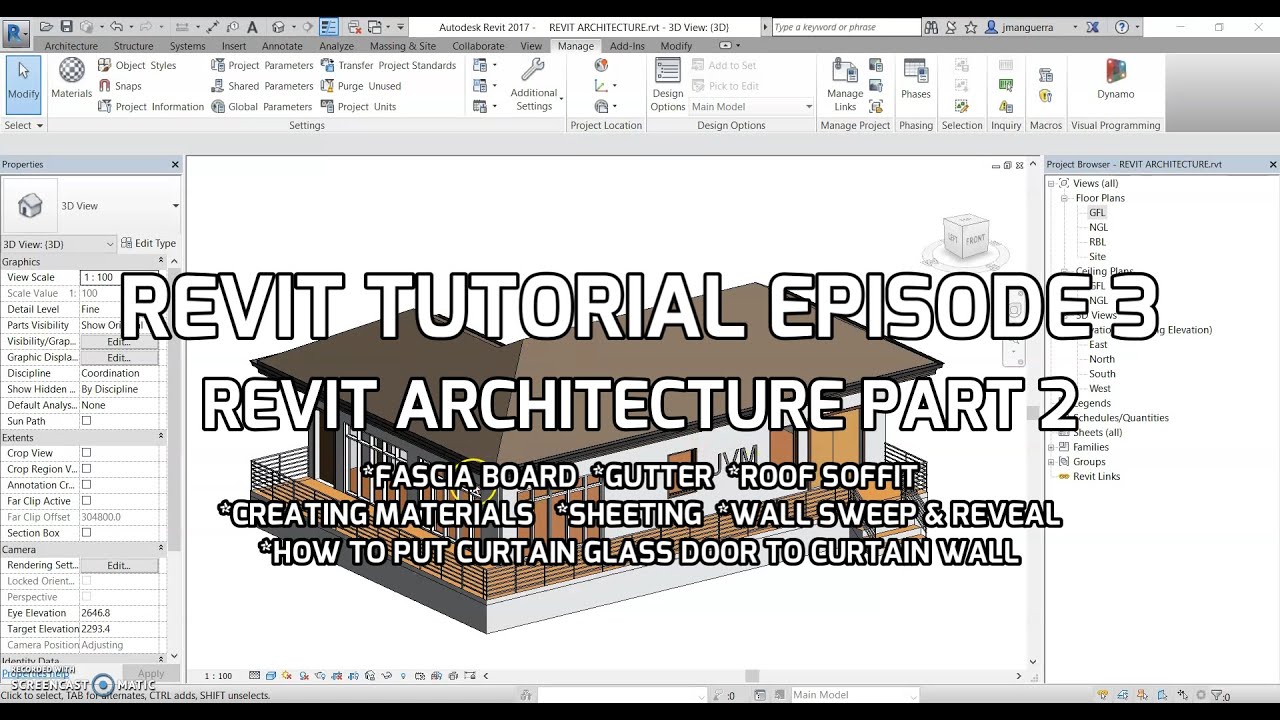The image size is (1280, 720).
Task: Click the Undo arrow icon
Action: pos(116,27)
